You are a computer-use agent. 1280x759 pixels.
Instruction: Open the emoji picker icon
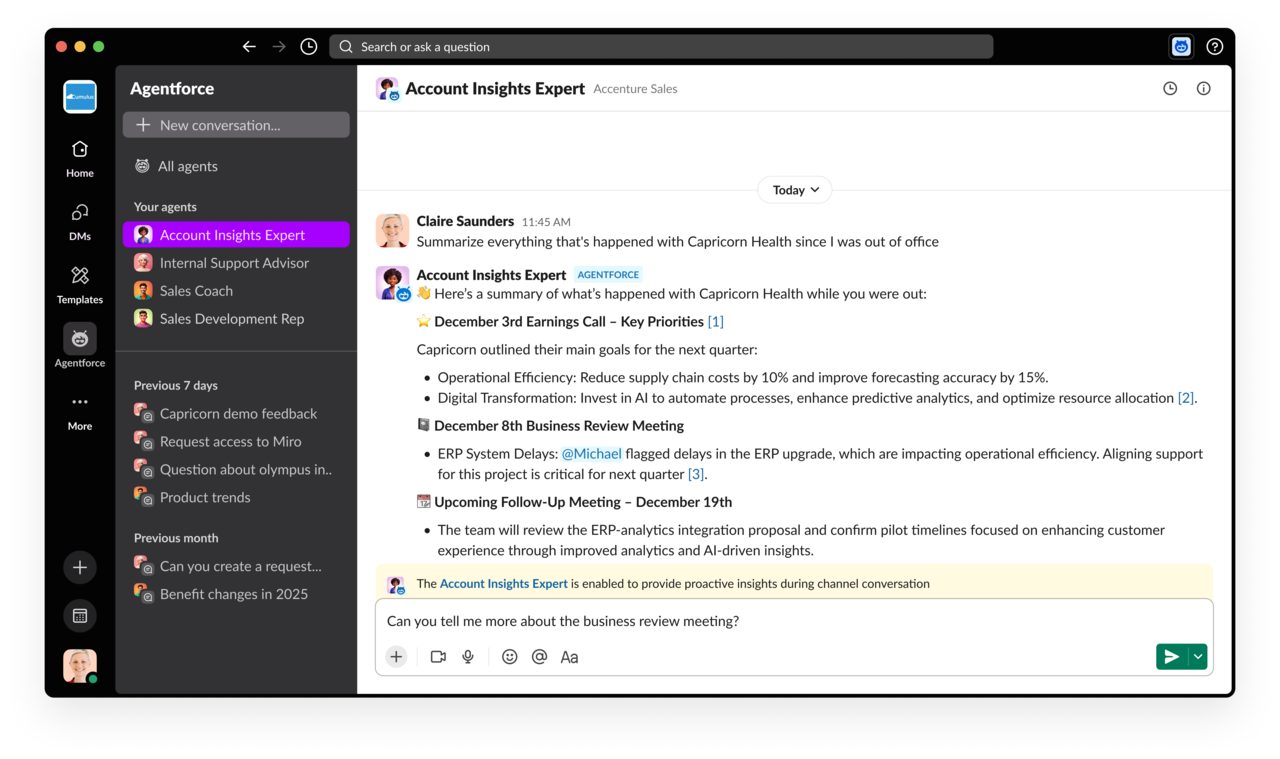pyautogui.click(x=509, y=657)
